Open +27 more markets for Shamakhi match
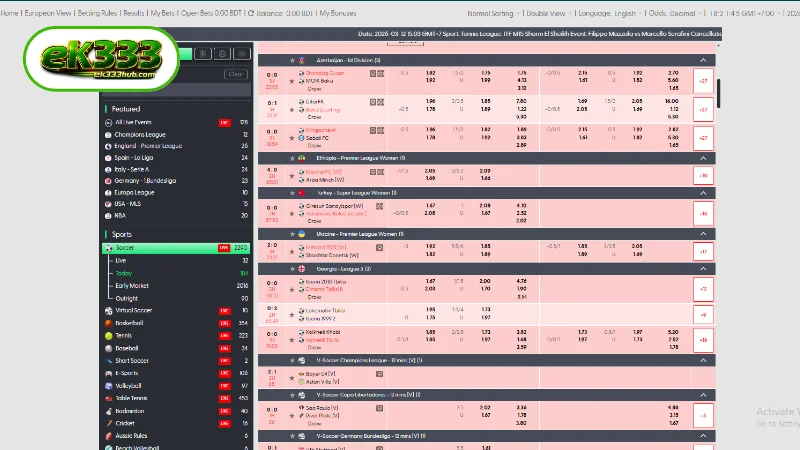 [x=703, y=81]
